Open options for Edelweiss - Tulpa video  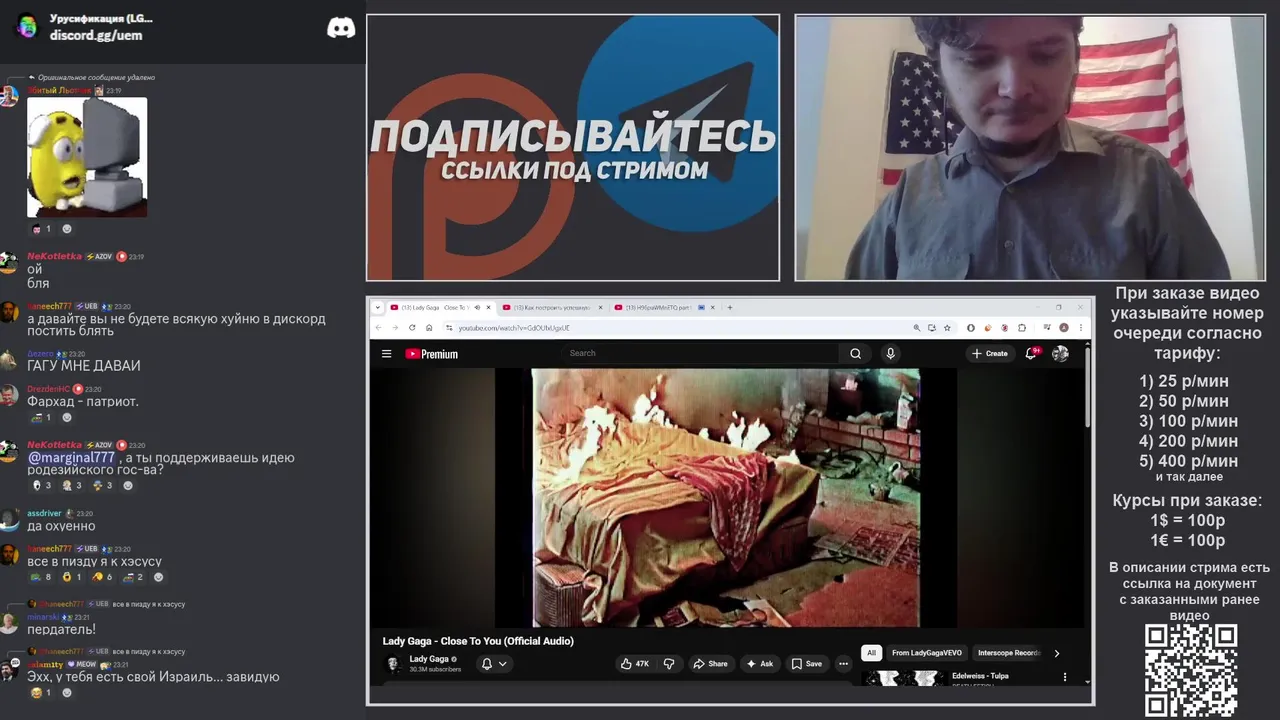1064,677
